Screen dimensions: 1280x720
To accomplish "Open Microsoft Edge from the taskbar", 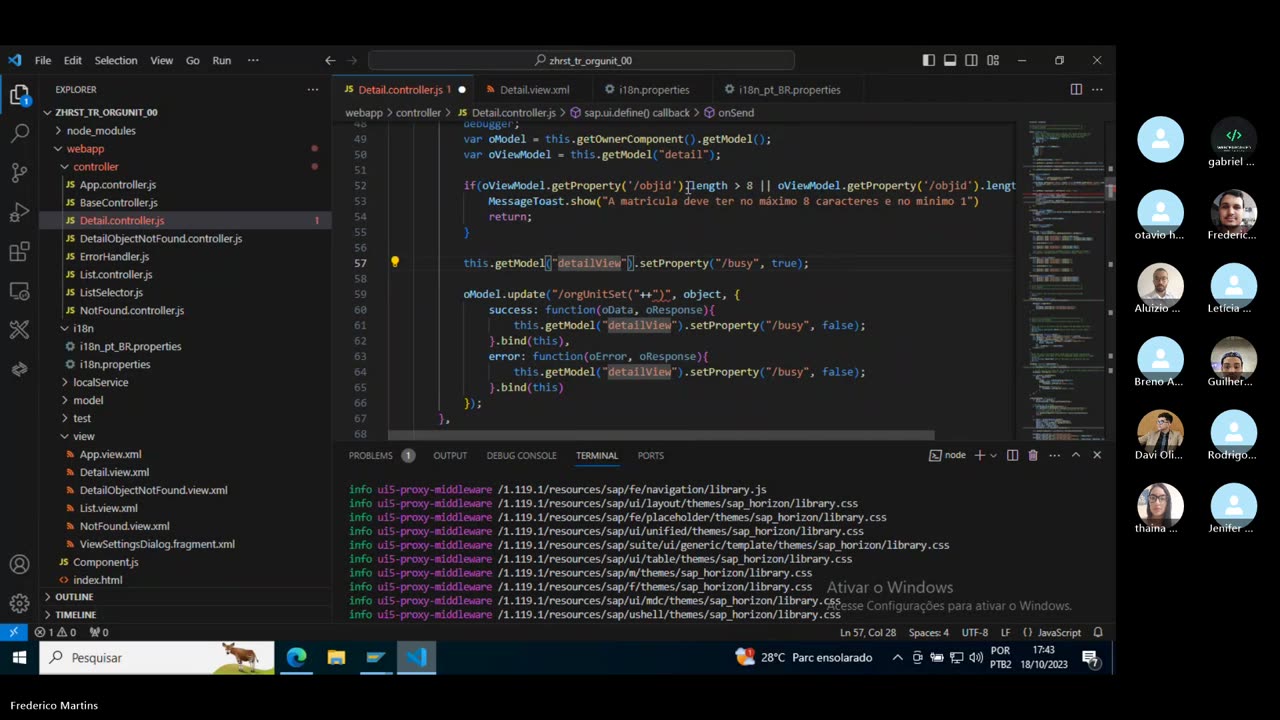I will [297, 657].
